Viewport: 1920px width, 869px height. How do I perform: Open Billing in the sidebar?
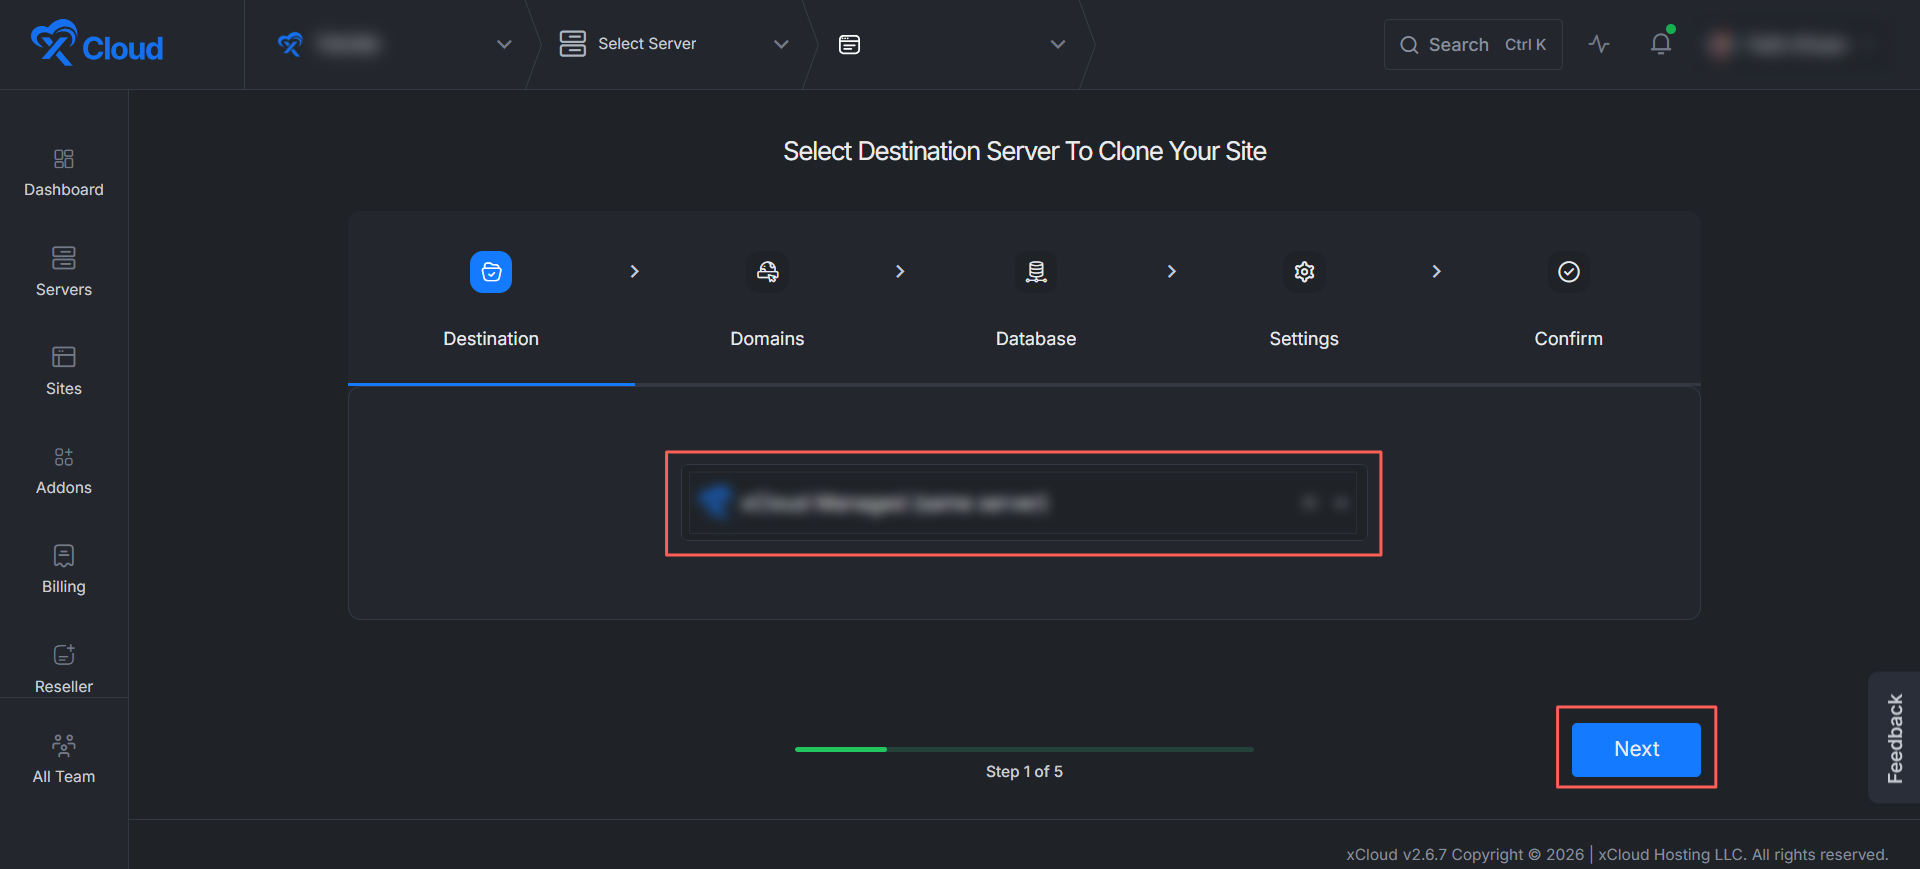tap(64, 570)
